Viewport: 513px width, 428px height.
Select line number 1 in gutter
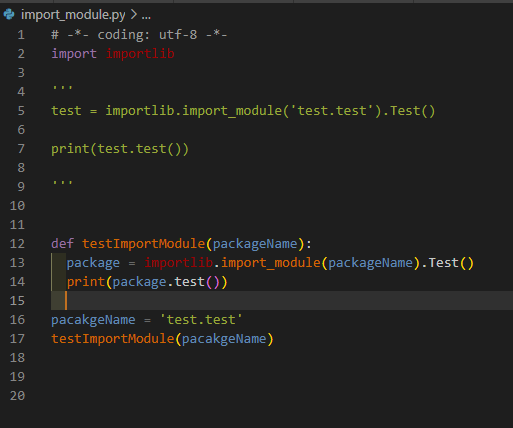(x=21, y=35)
